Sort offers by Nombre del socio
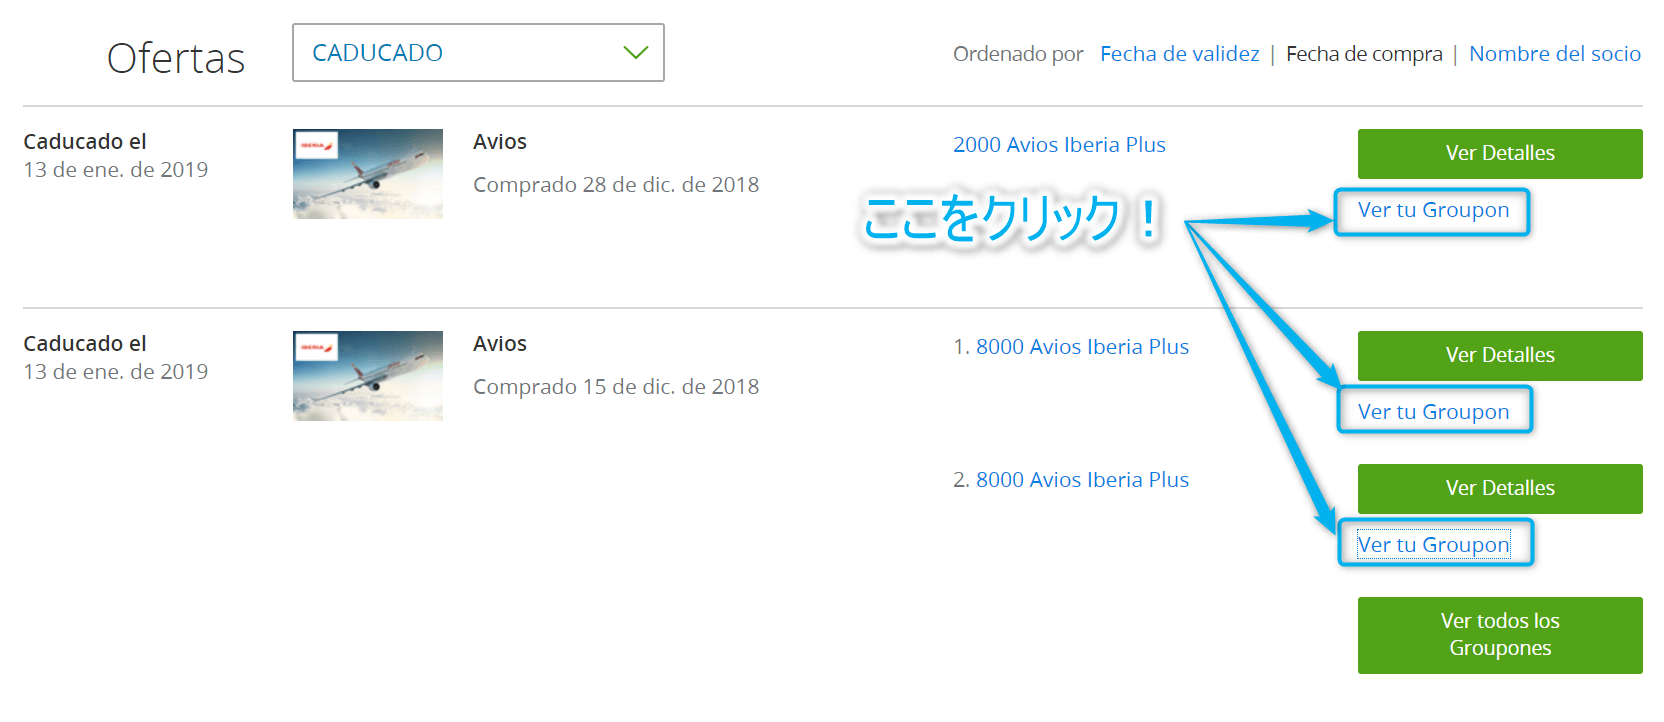Viewport: 1664px width, 722px height. [x=1554, y=54]
